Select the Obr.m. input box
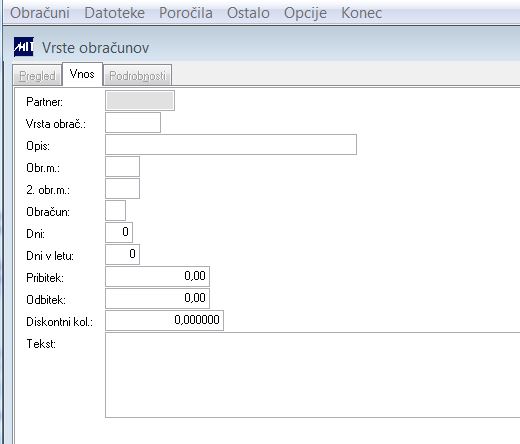This screenshot has height=444, width=520. (x=122, y=166)
